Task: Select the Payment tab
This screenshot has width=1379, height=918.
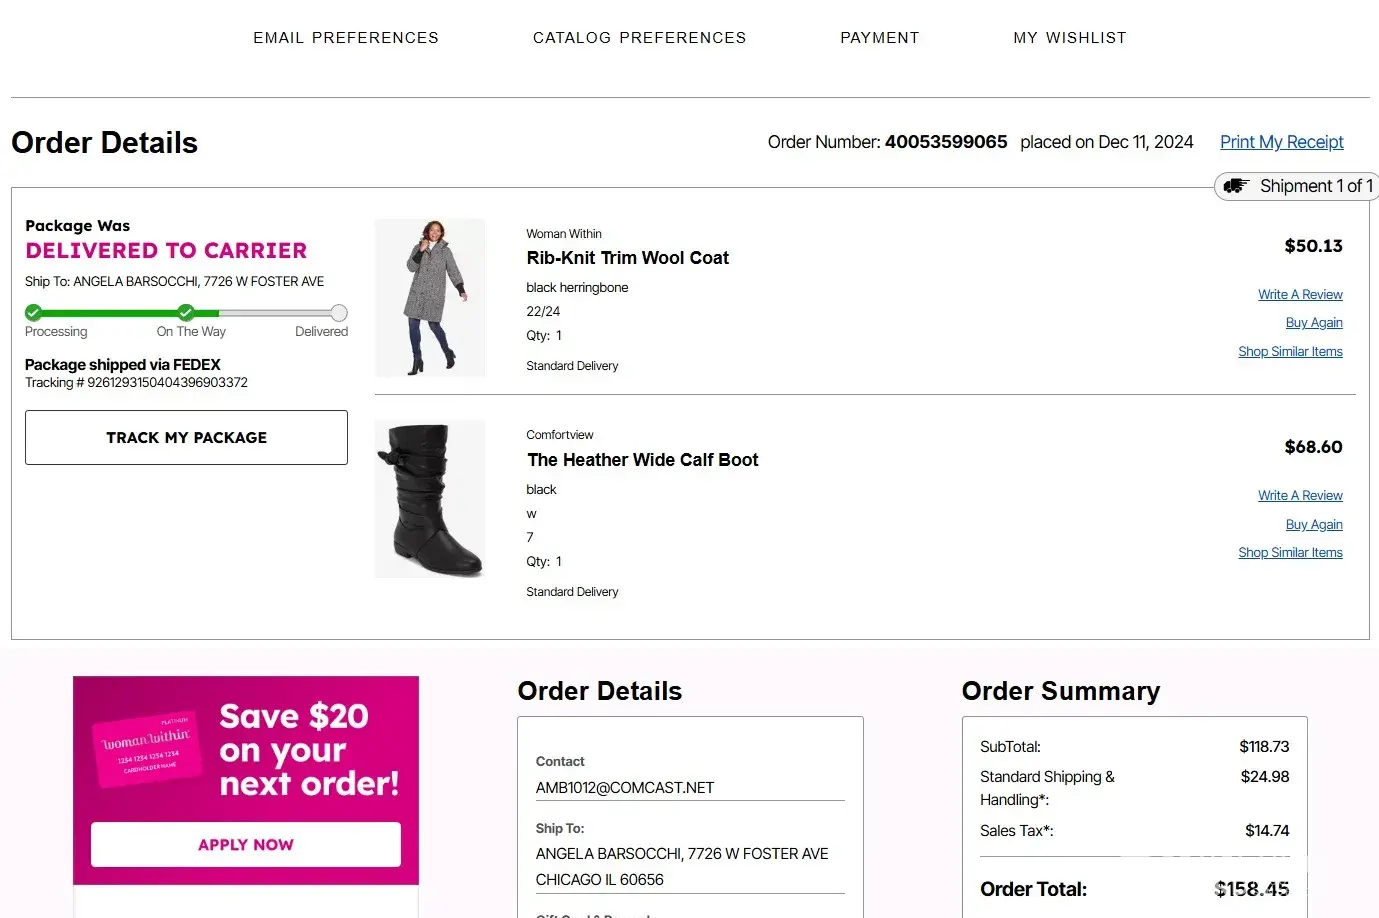Action: [879, 38]
